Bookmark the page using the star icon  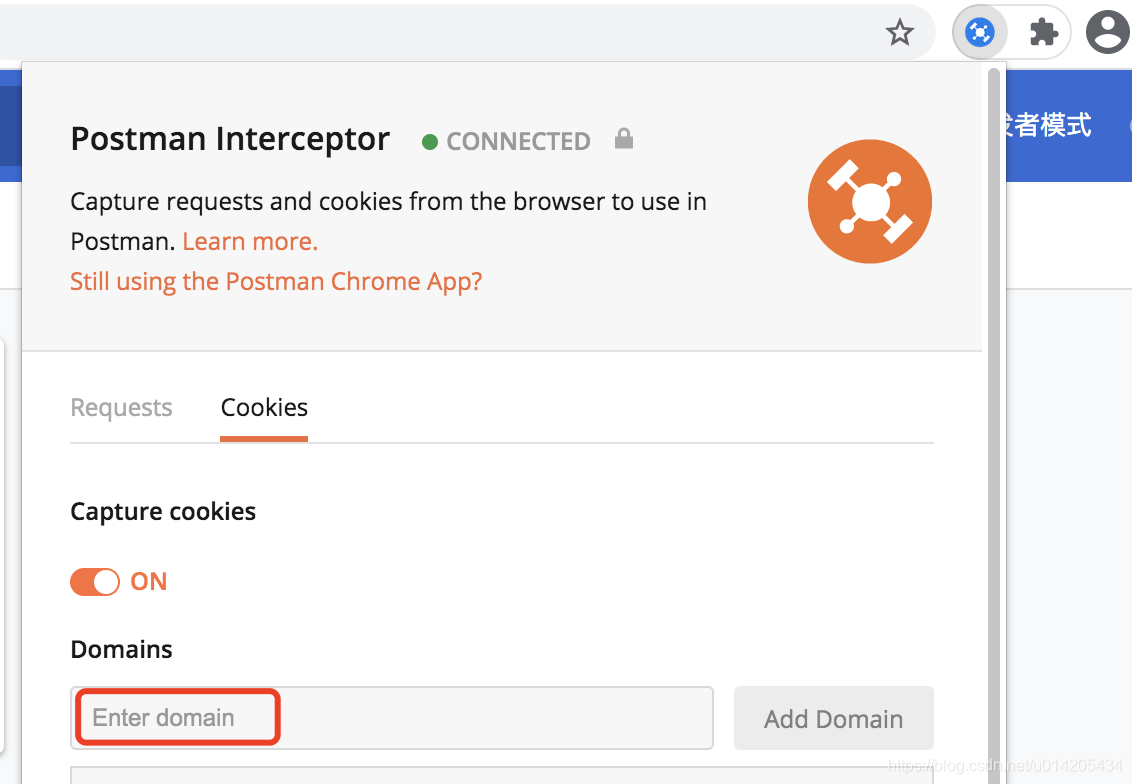tap(899, 32)
